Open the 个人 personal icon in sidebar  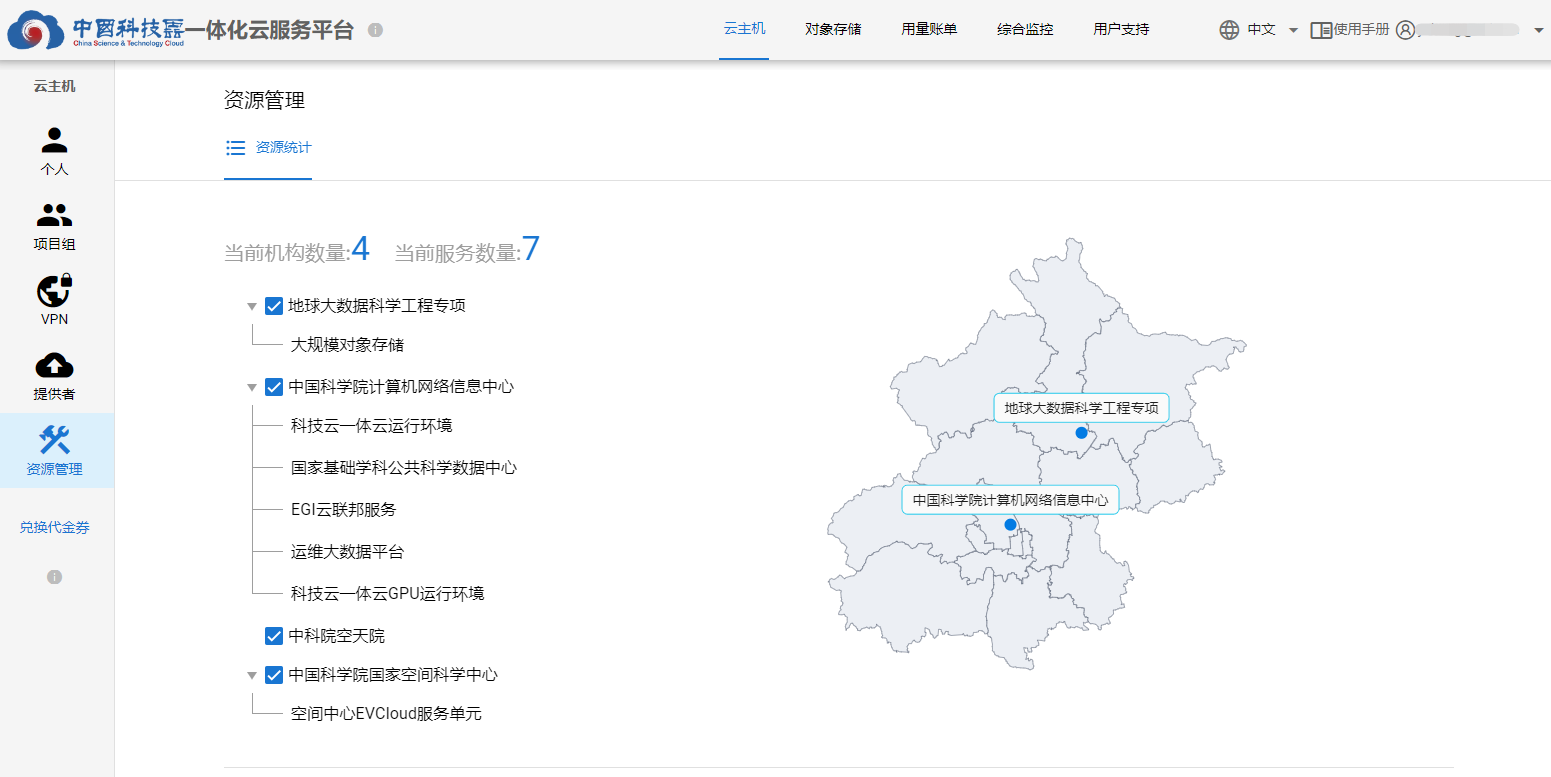55,140
